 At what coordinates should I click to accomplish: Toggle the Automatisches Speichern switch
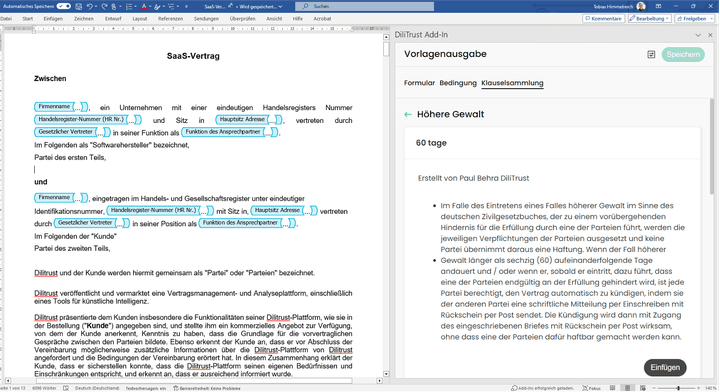(63, 6)
